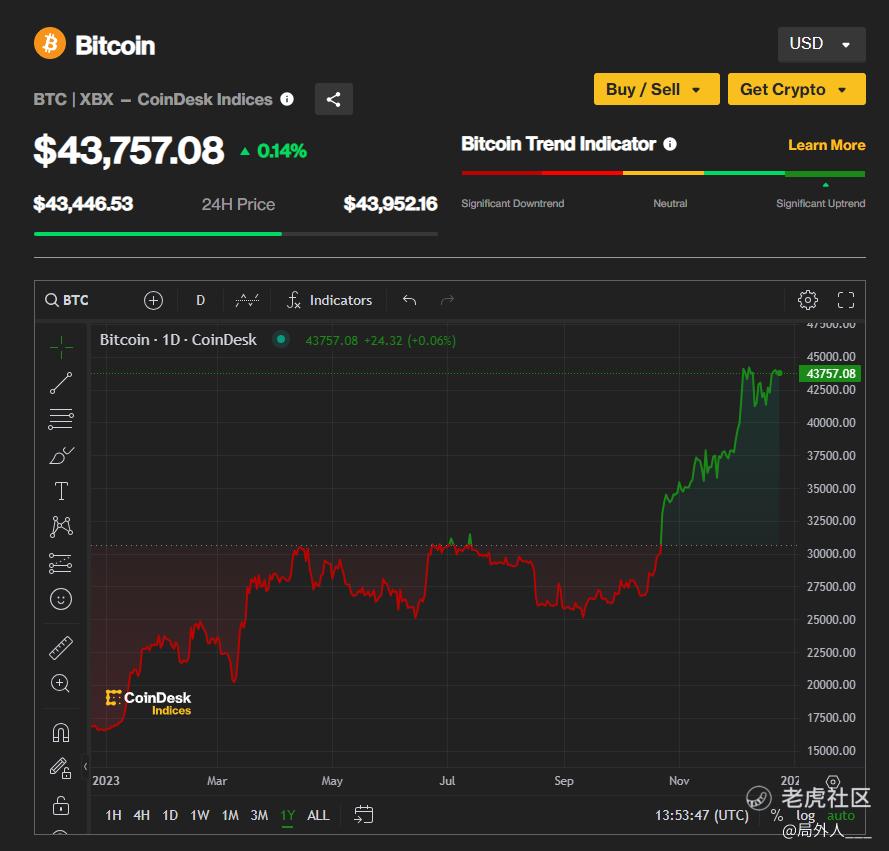Image resolution: width=889 pixels, height=851 pixels.
Task: Select the brush drawing tool
Action: (x=61, y=455)
